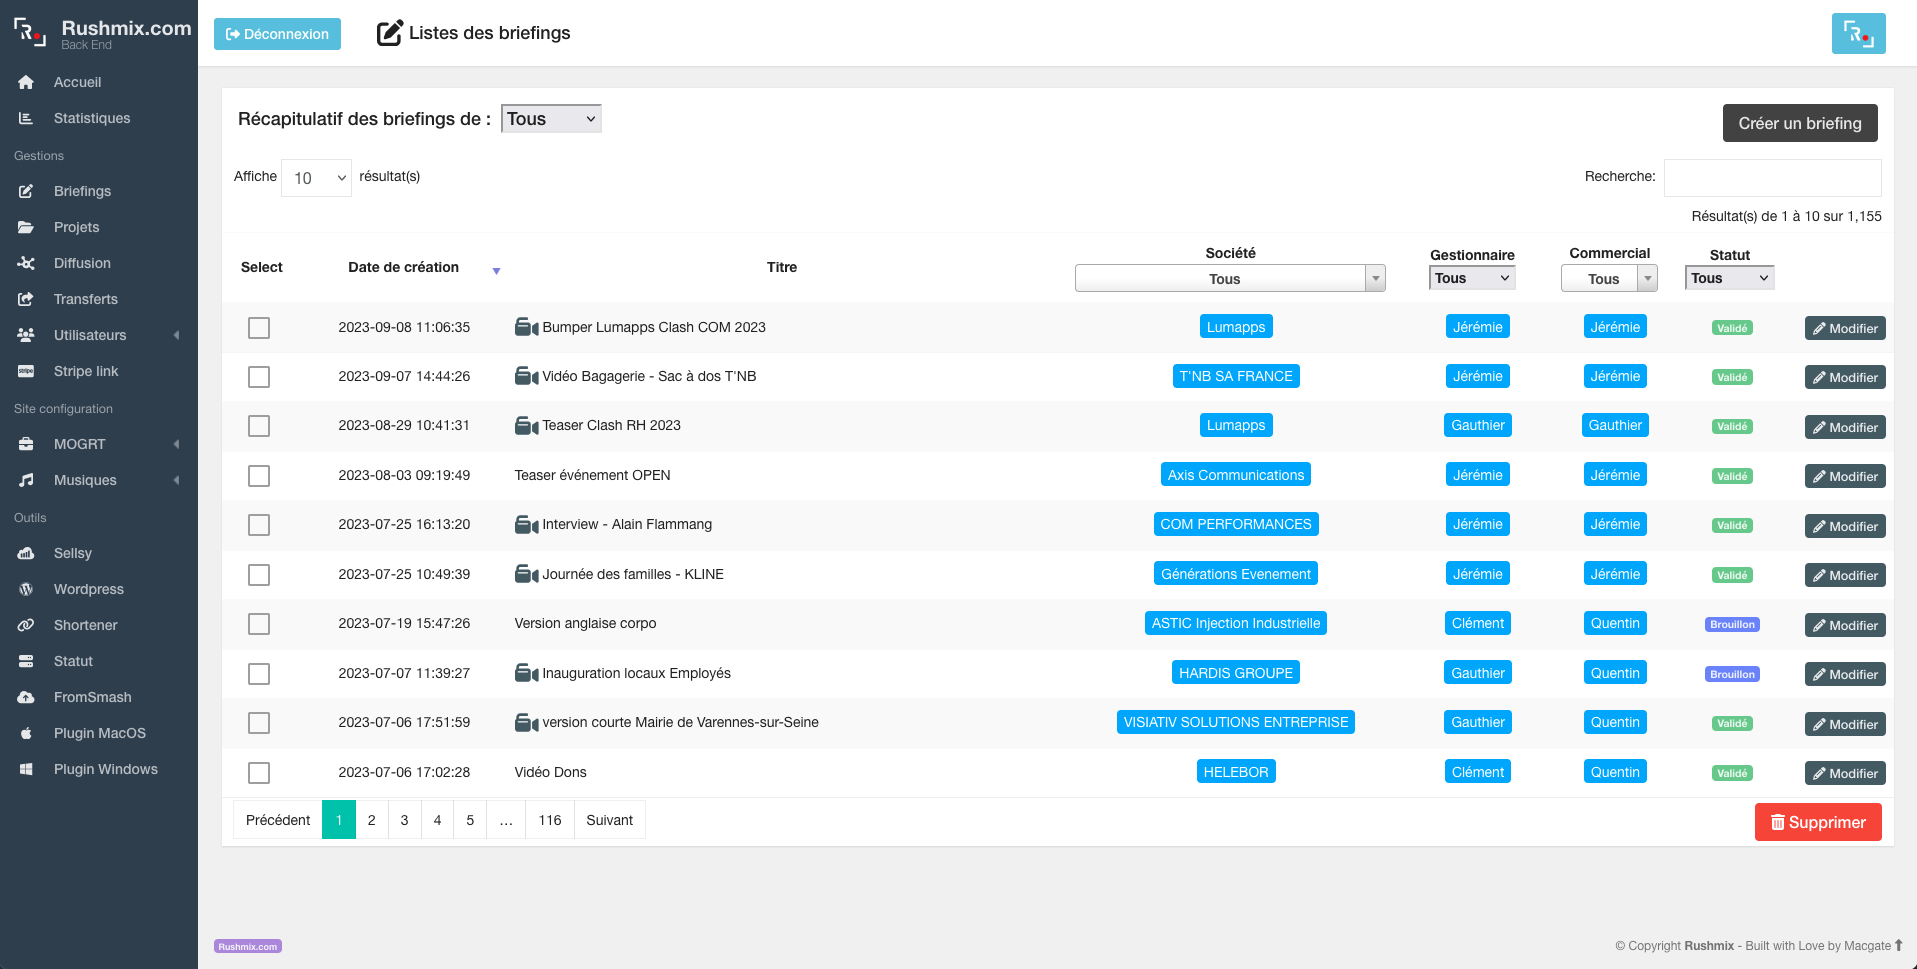Click the purple Rushmix.com footer badge
Screen dimensions: 1917x969
248,946
